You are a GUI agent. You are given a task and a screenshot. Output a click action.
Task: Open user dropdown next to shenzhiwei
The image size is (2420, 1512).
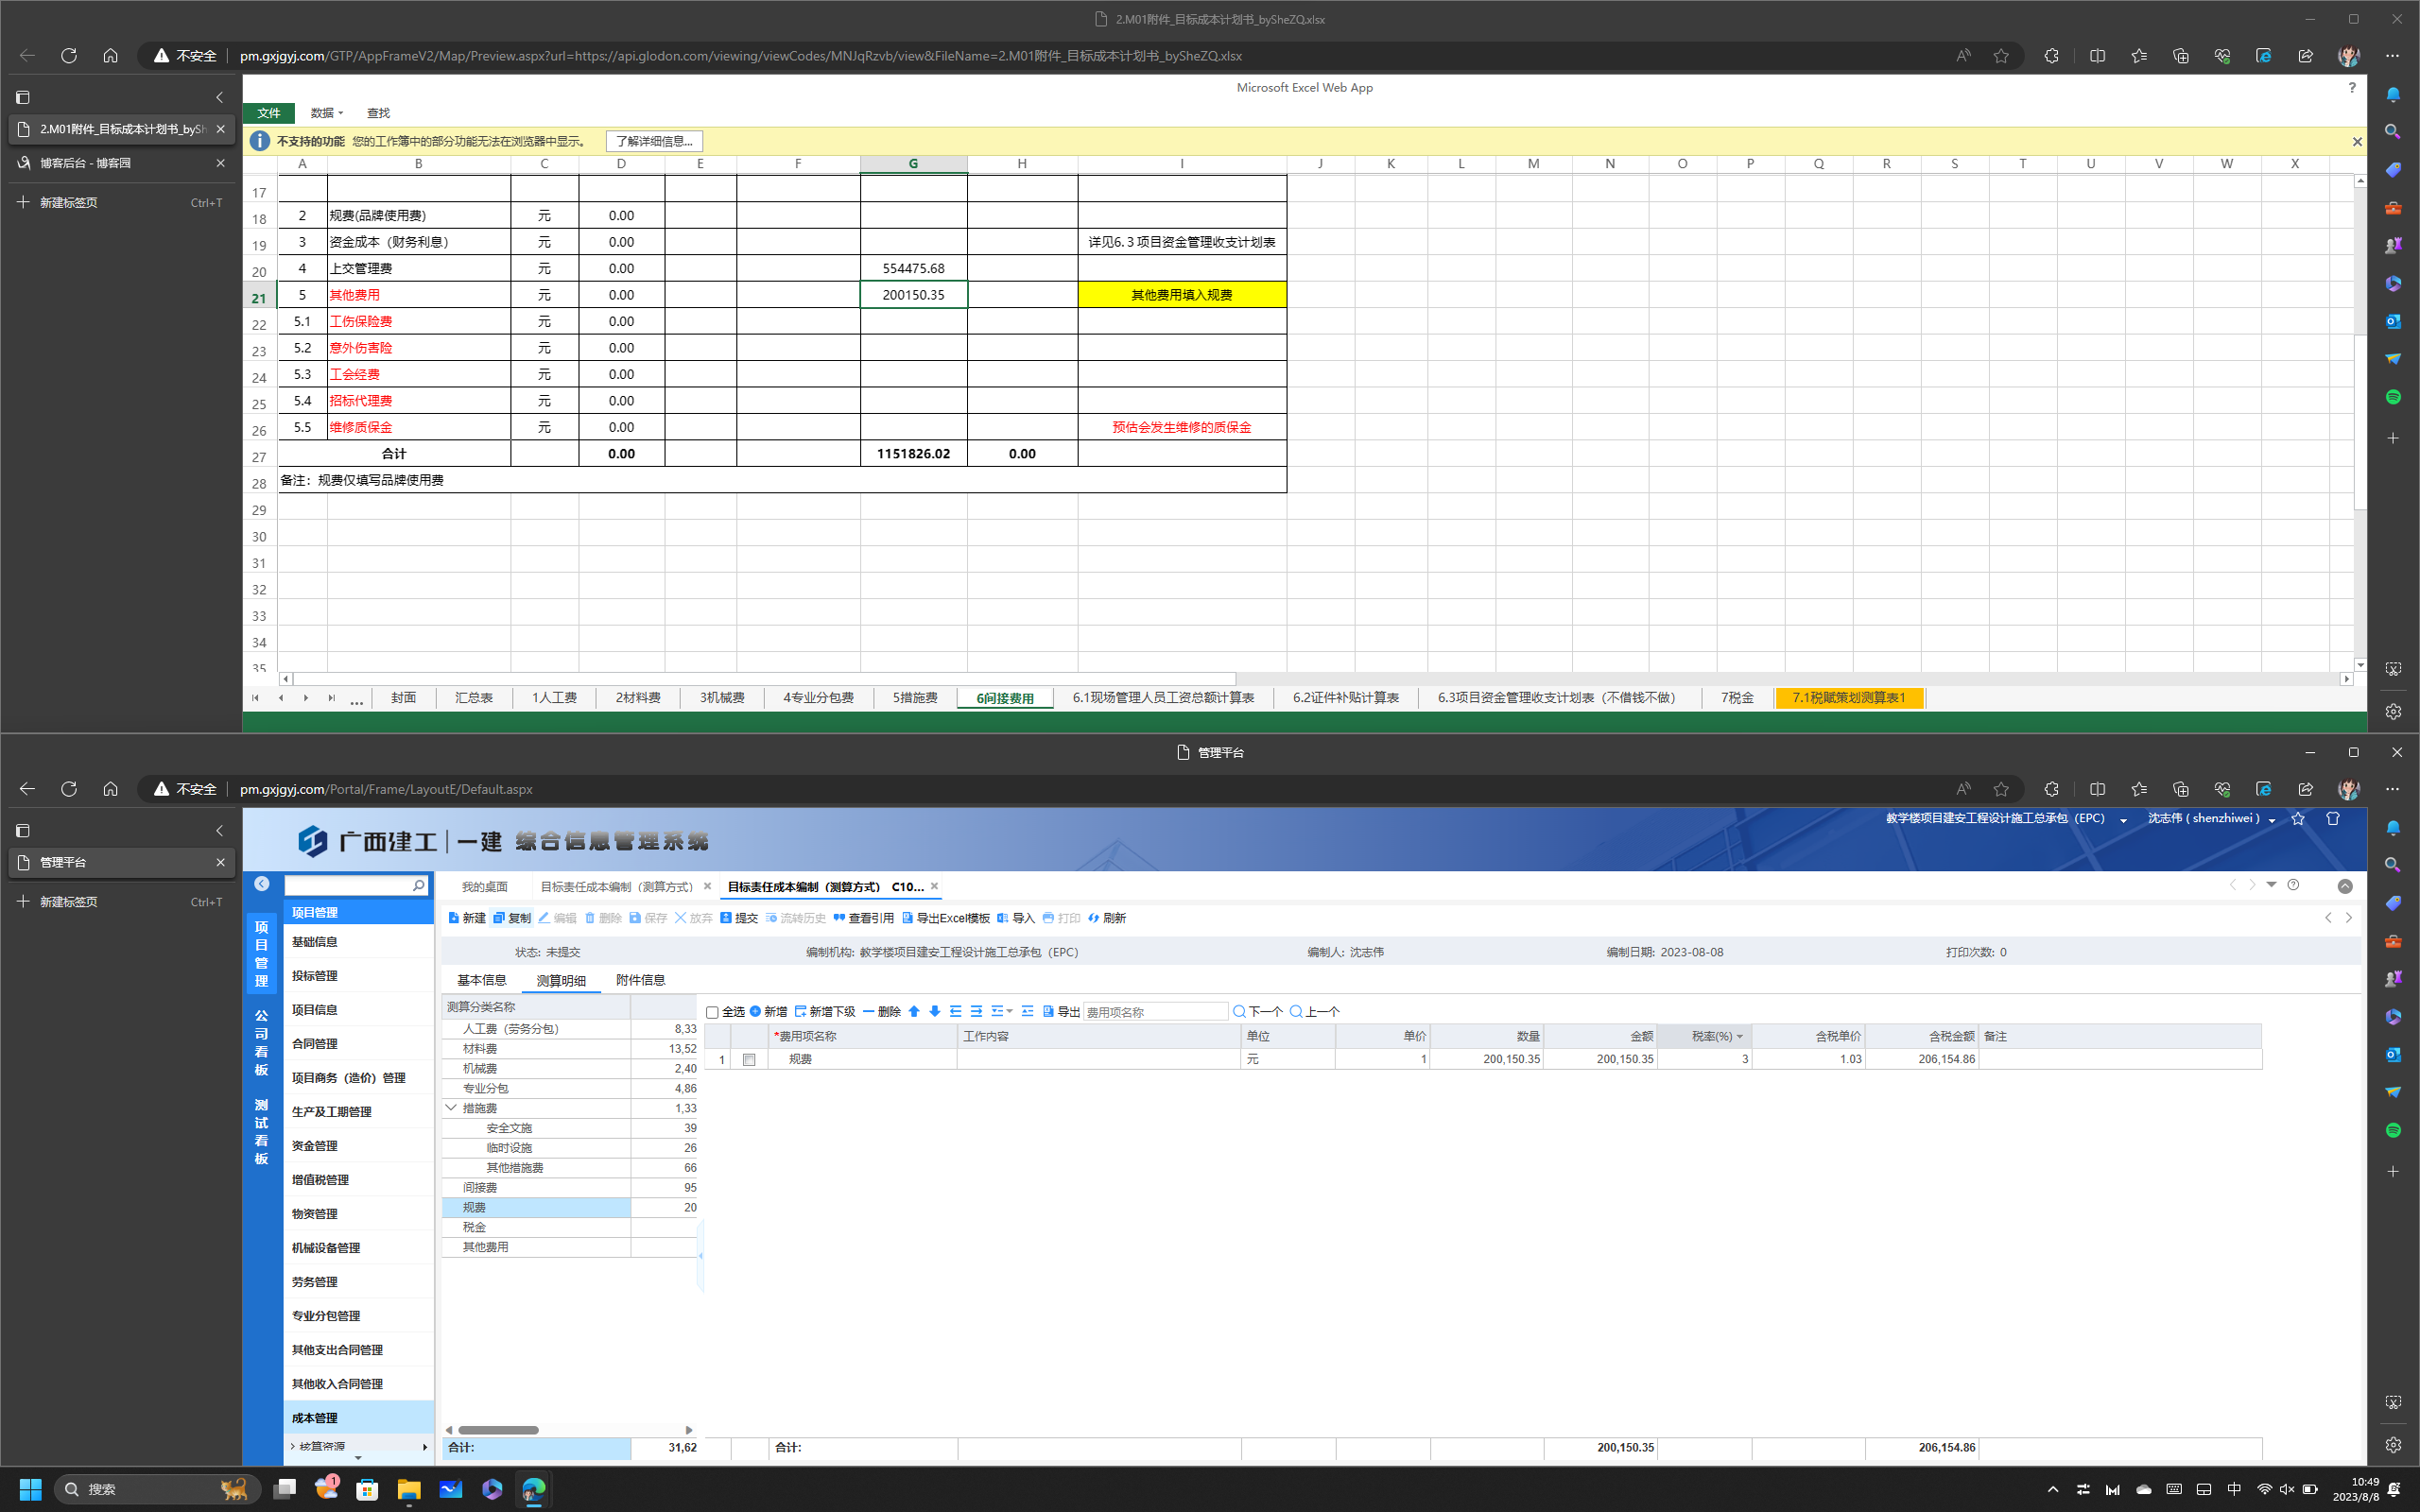point(2272,821)
